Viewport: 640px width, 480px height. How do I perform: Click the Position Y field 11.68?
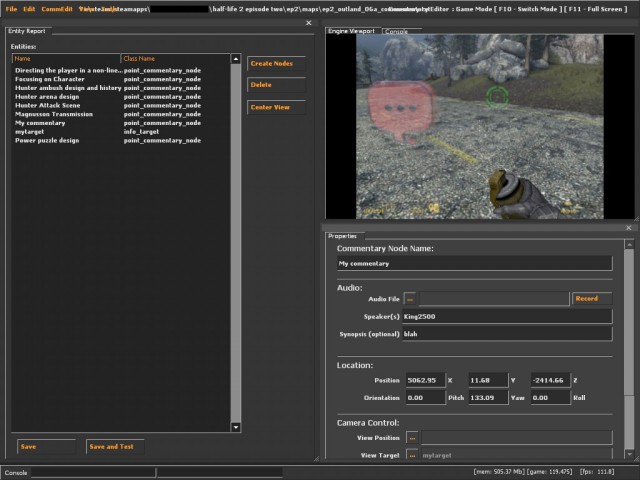[488, 380]
